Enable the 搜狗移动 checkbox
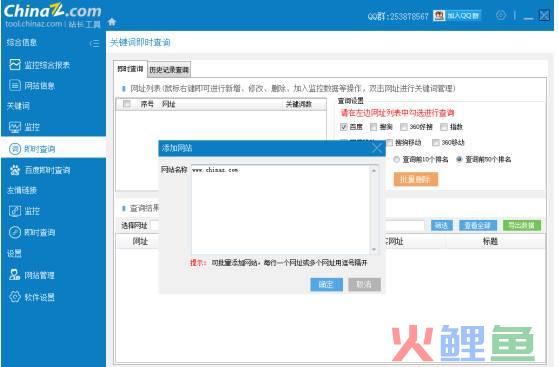The width and height of the screenshot is (559, 367). pyautogui.click(x=390, y=142)
